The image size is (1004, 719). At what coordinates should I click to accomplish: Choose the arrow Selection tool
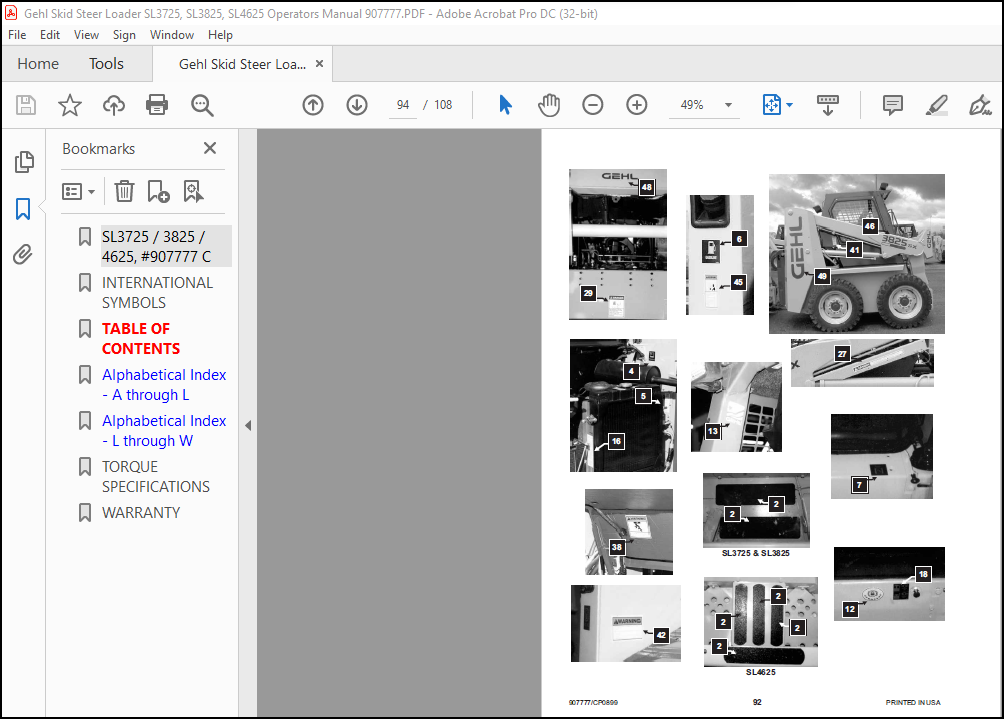505,105
